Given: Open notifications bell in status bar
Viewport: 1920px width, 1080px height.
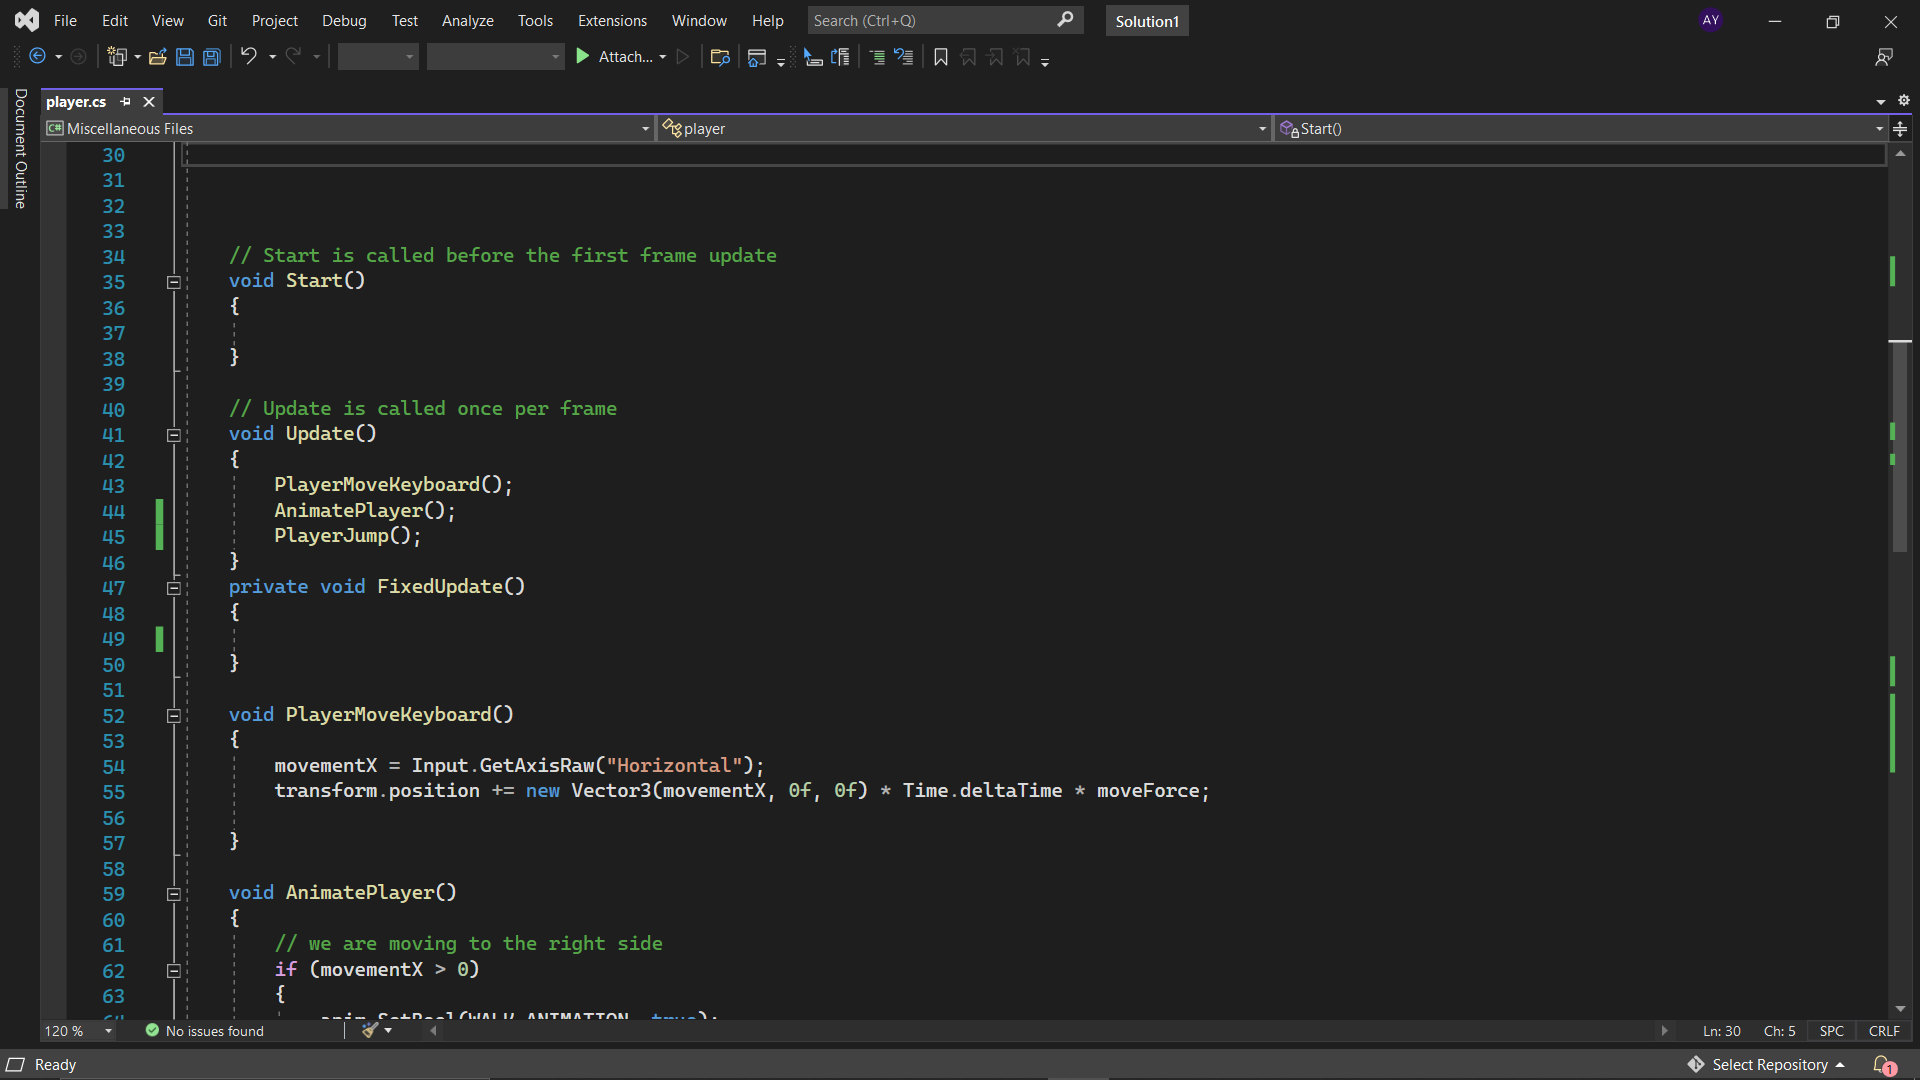Looking at the screenshot, I should coord(1883,1065).
